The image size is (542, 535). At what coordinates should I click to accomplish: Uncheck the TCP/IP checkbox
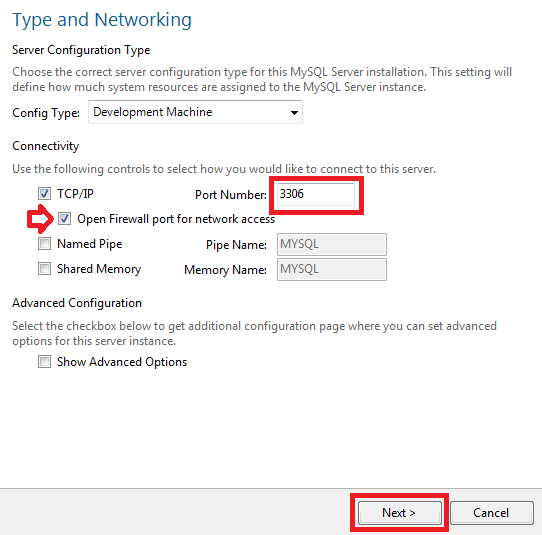coord(44,194)
